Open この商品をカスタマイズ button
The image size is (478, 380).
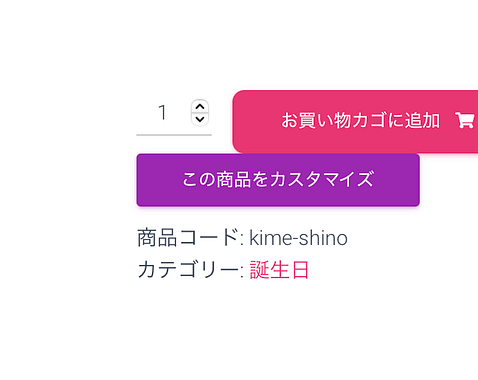coord(278,180)
